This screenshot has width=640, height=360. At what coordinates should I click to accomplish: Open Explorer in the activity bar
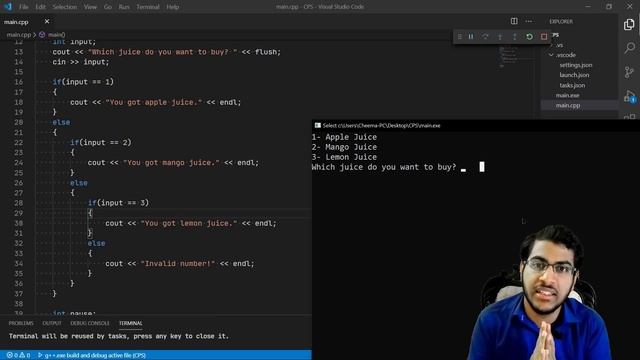(x=629, y=24)
